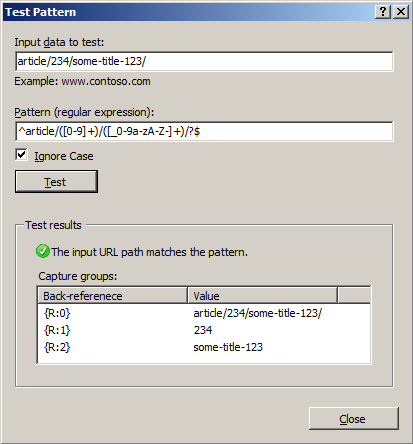This screenshot has width=413, height=444.
Task: Click the Close button
Action: [354, 418]
